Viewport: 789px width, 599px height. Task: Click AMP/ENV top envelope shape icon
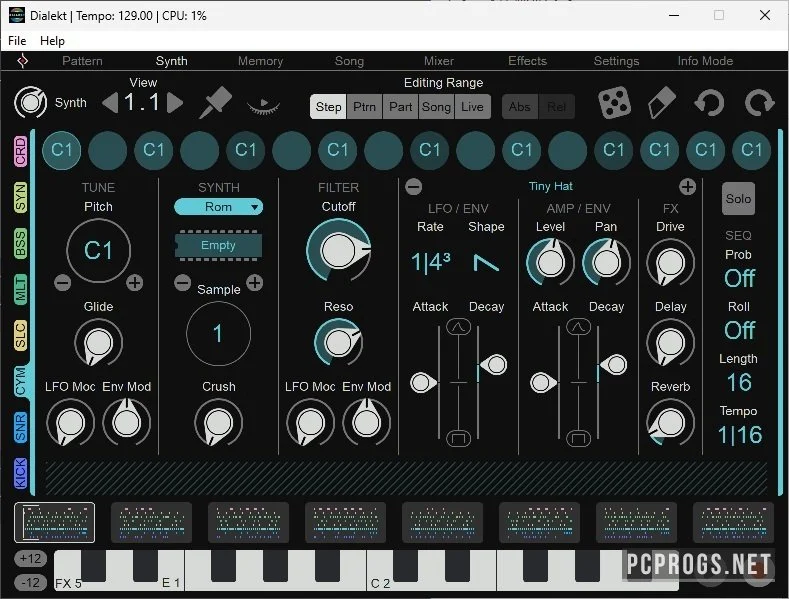click(x=579, y=327)
